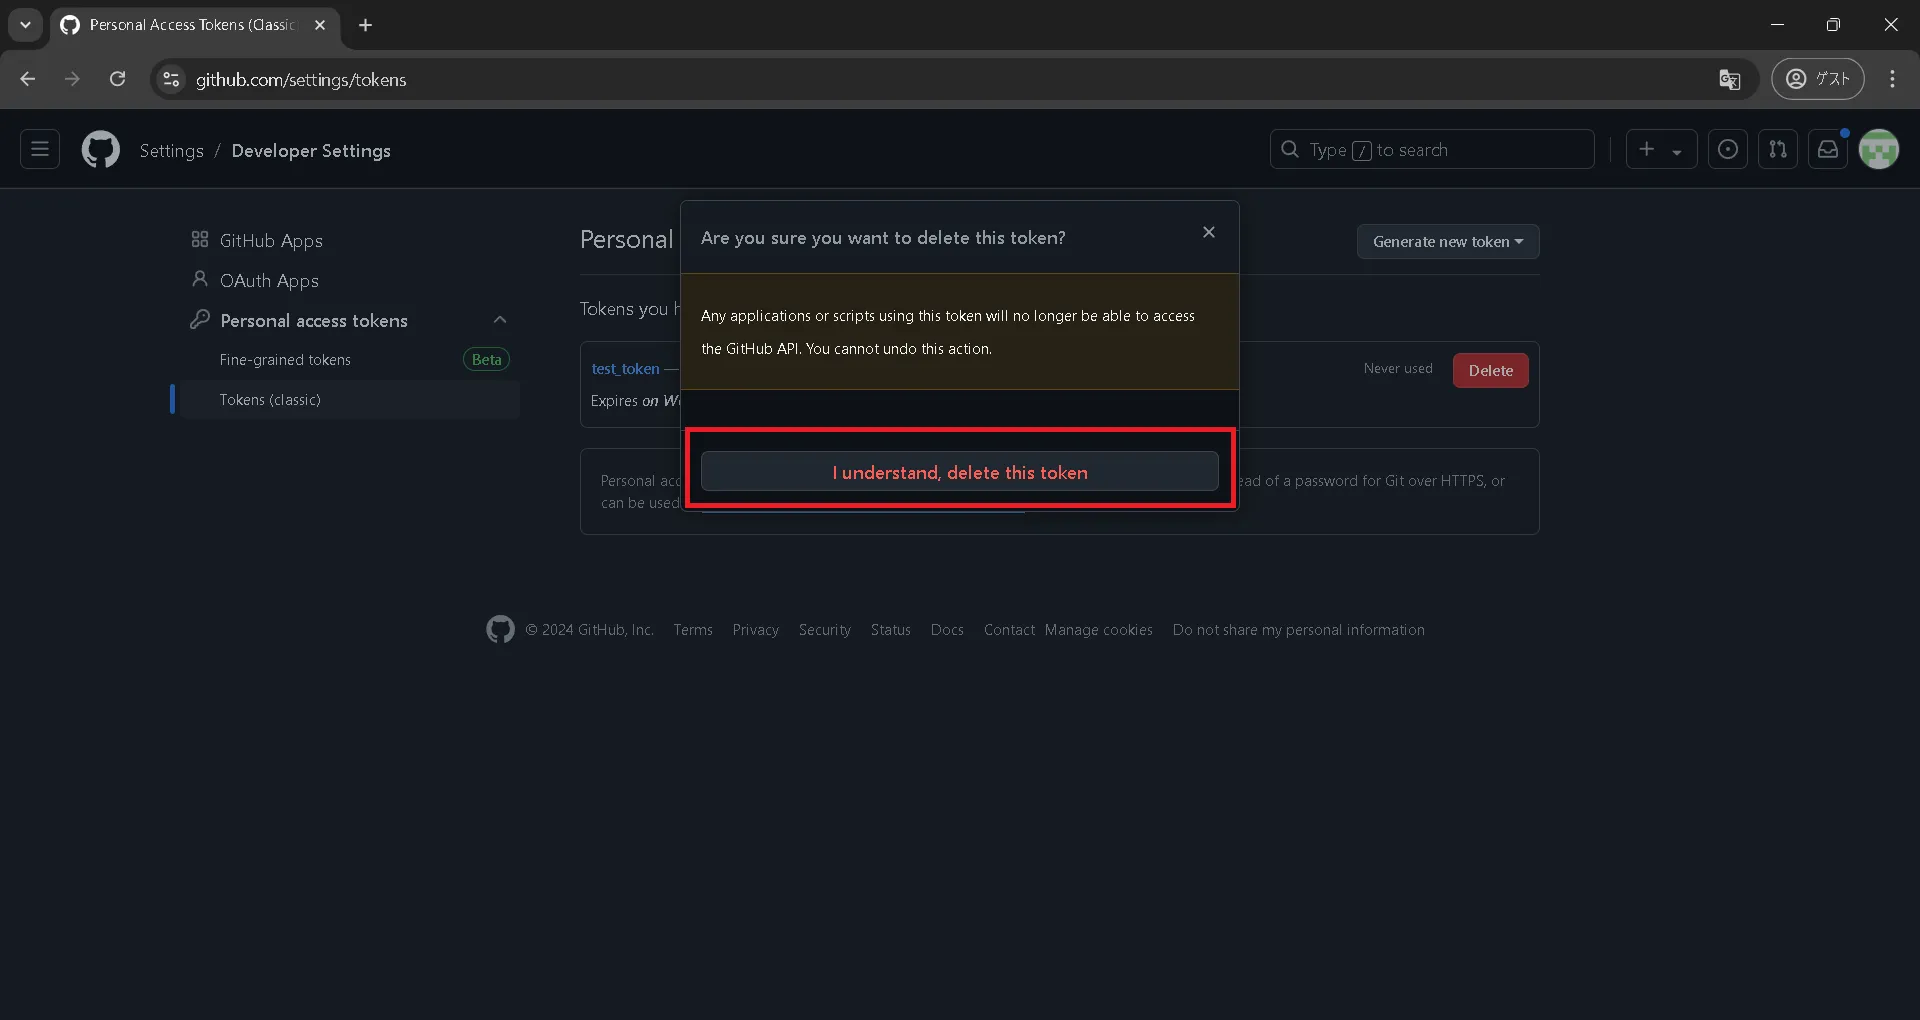Click the browser forward arrow
This screenshot has height=1020, width=1920.
(72, 79)
